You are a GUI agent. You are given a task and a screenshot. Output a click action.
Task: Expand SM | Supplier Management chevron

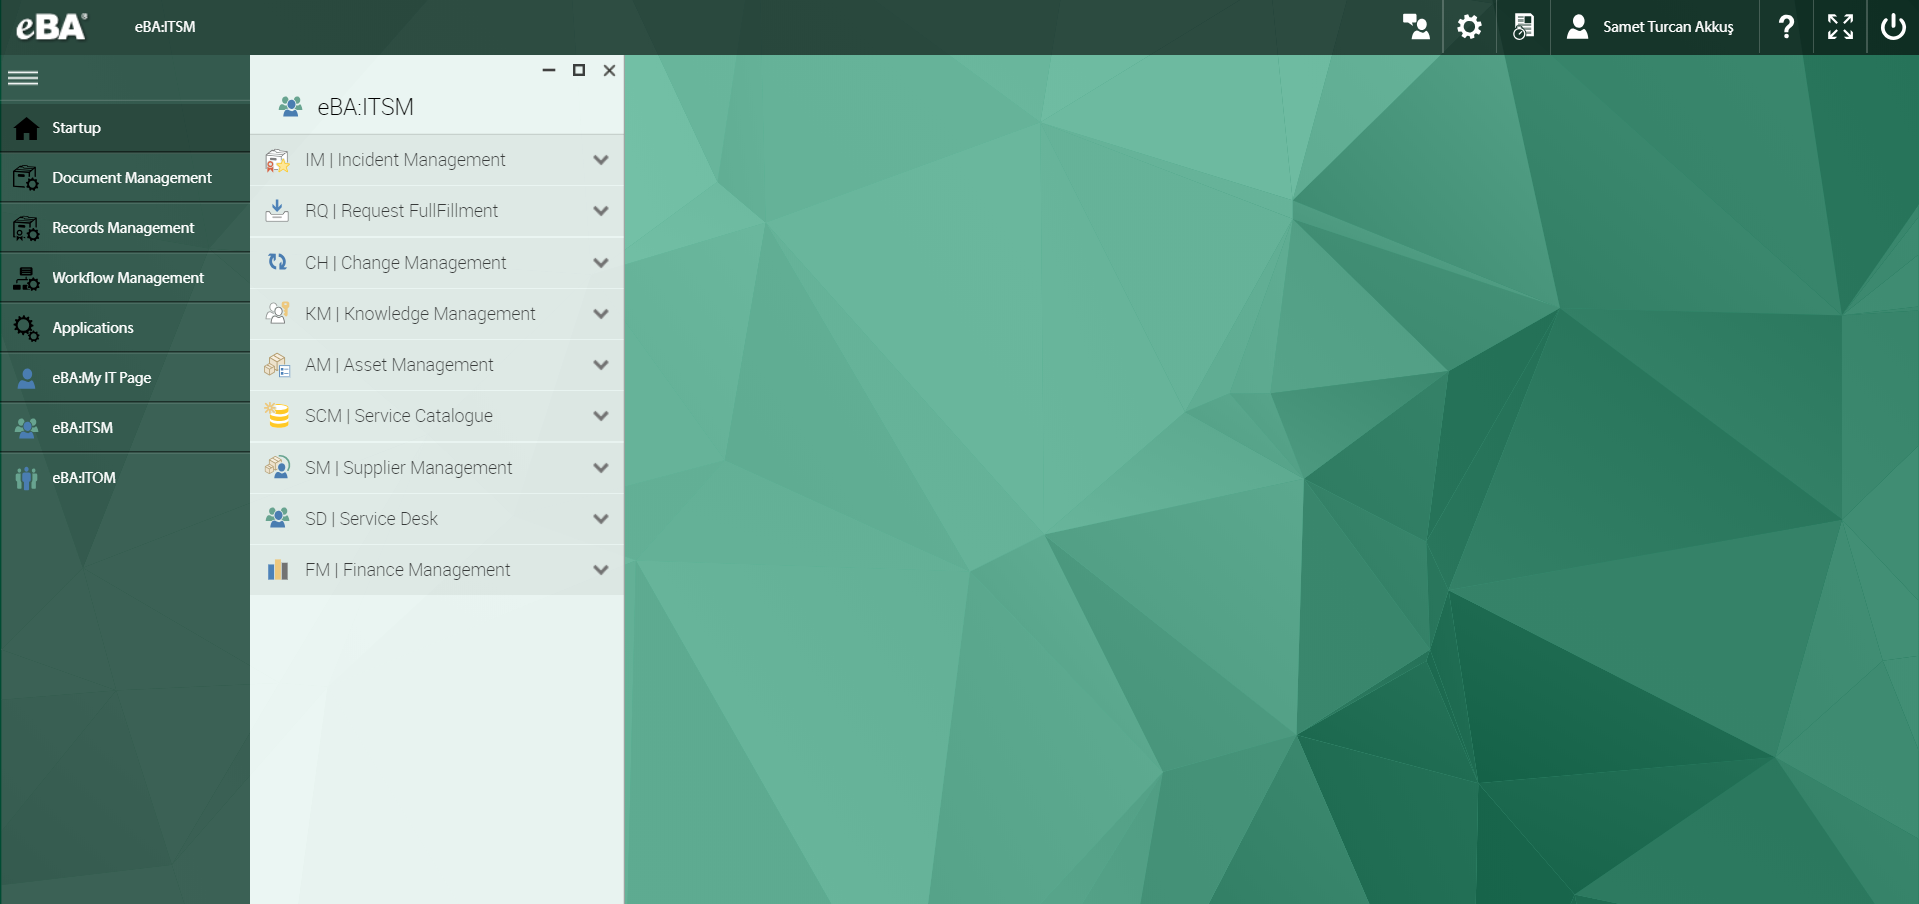point(601,468)
